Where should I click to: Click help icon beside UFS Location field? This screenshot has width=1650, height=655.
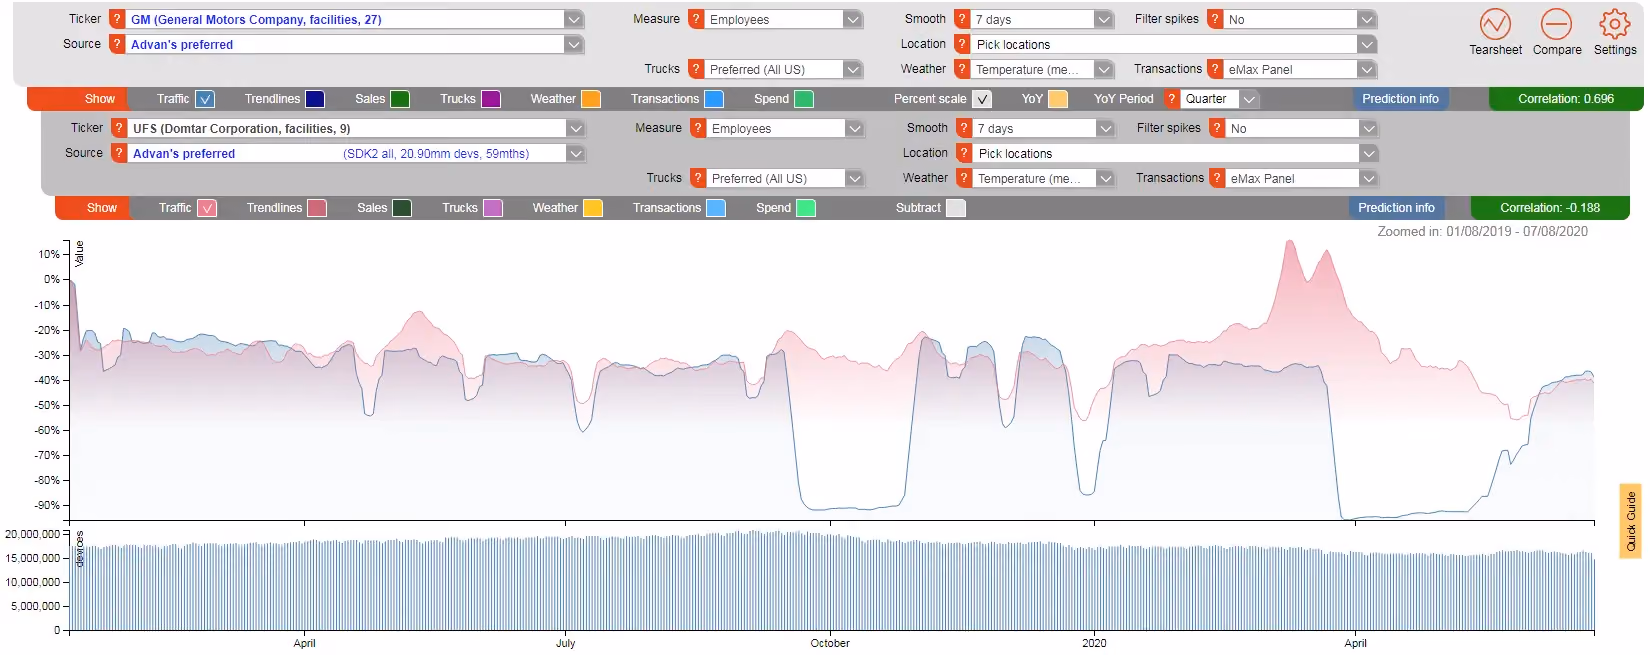[964, 153]
